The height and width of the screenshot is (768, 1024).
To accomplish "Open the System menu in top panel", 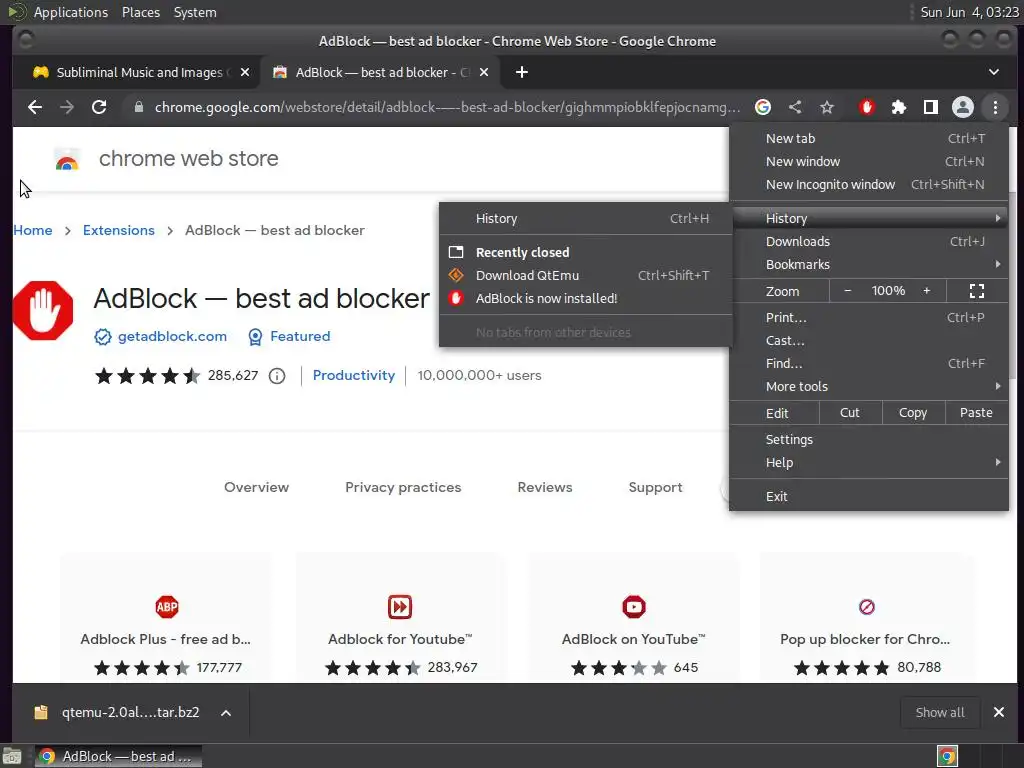I will 195,12.
